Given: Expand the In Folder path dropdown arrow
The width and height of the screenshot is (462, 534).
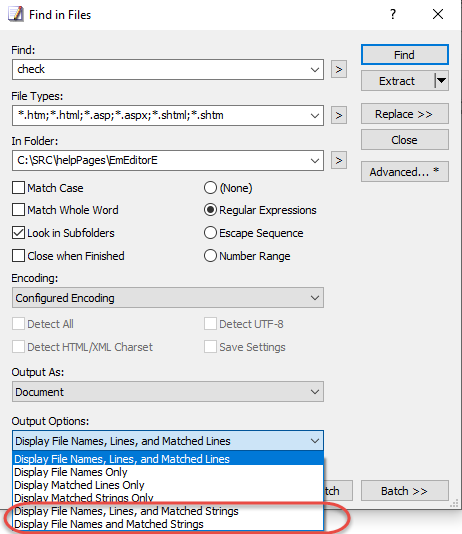Looking at the screenshot, I should pyautogui.click(x=315, y=160).
